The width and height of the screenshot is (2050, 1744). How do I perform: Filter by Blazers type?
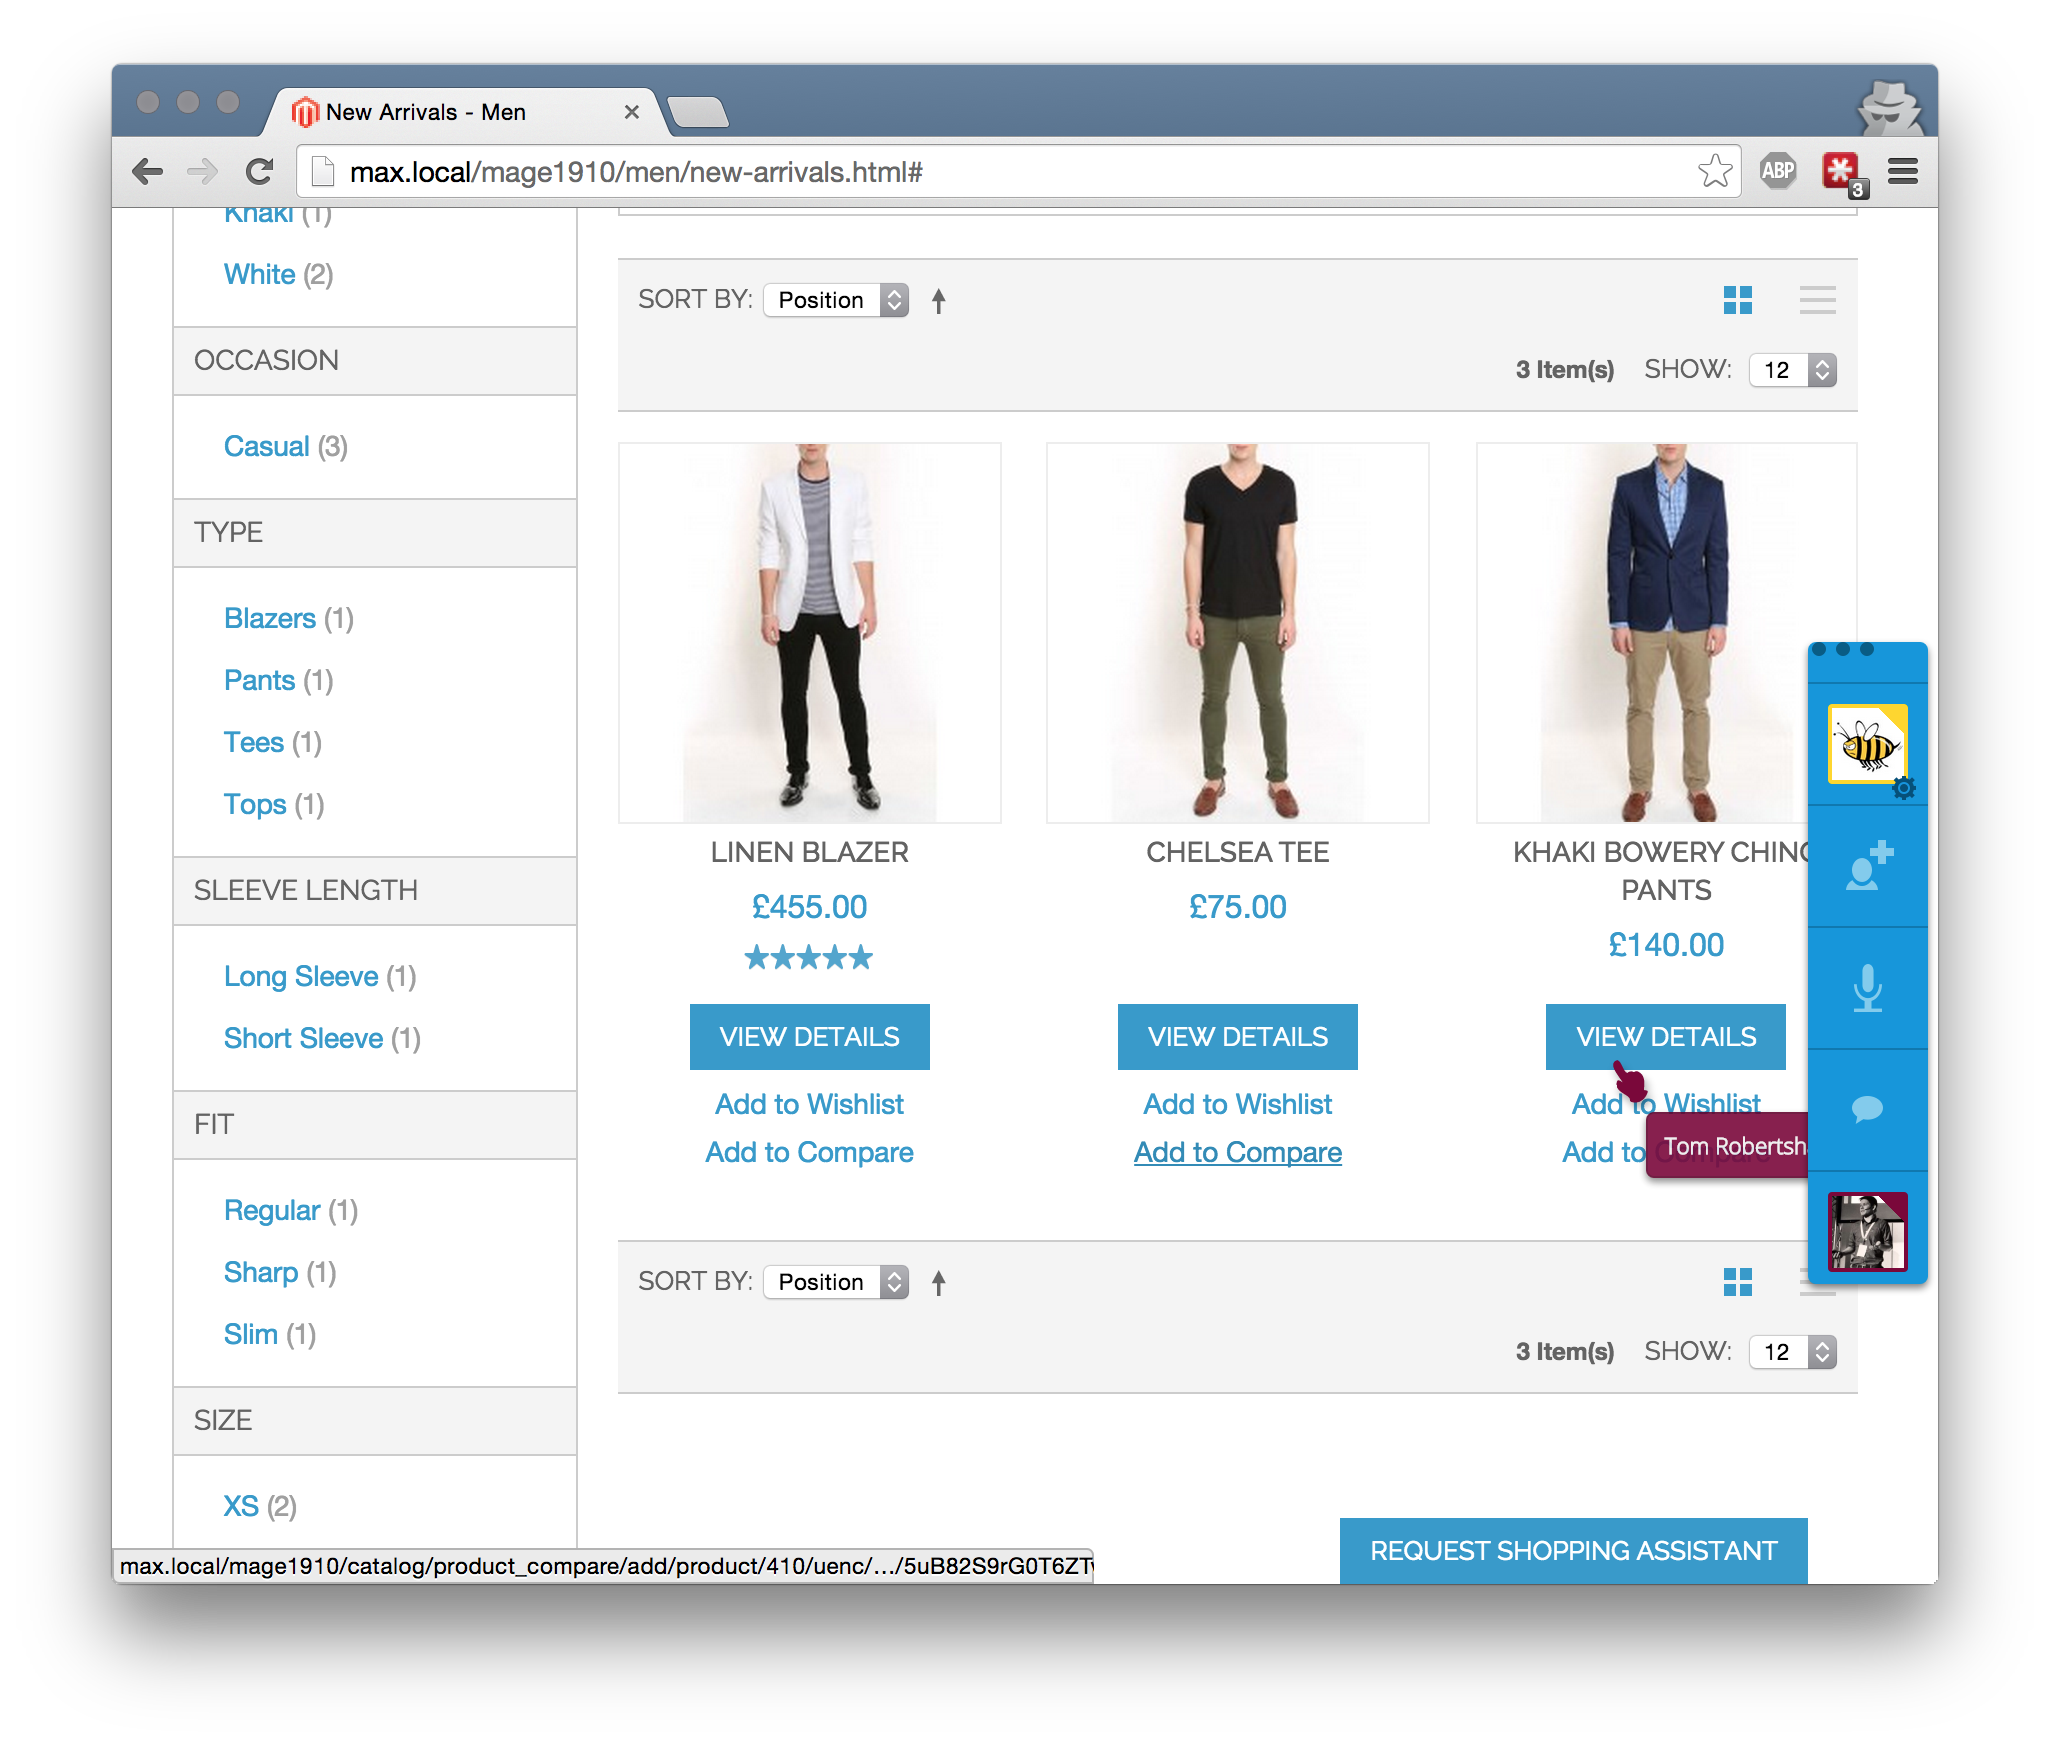coord(270,618)
